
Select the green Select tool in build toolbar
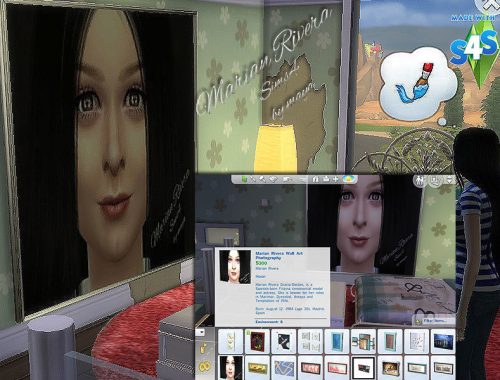(244, 179)
